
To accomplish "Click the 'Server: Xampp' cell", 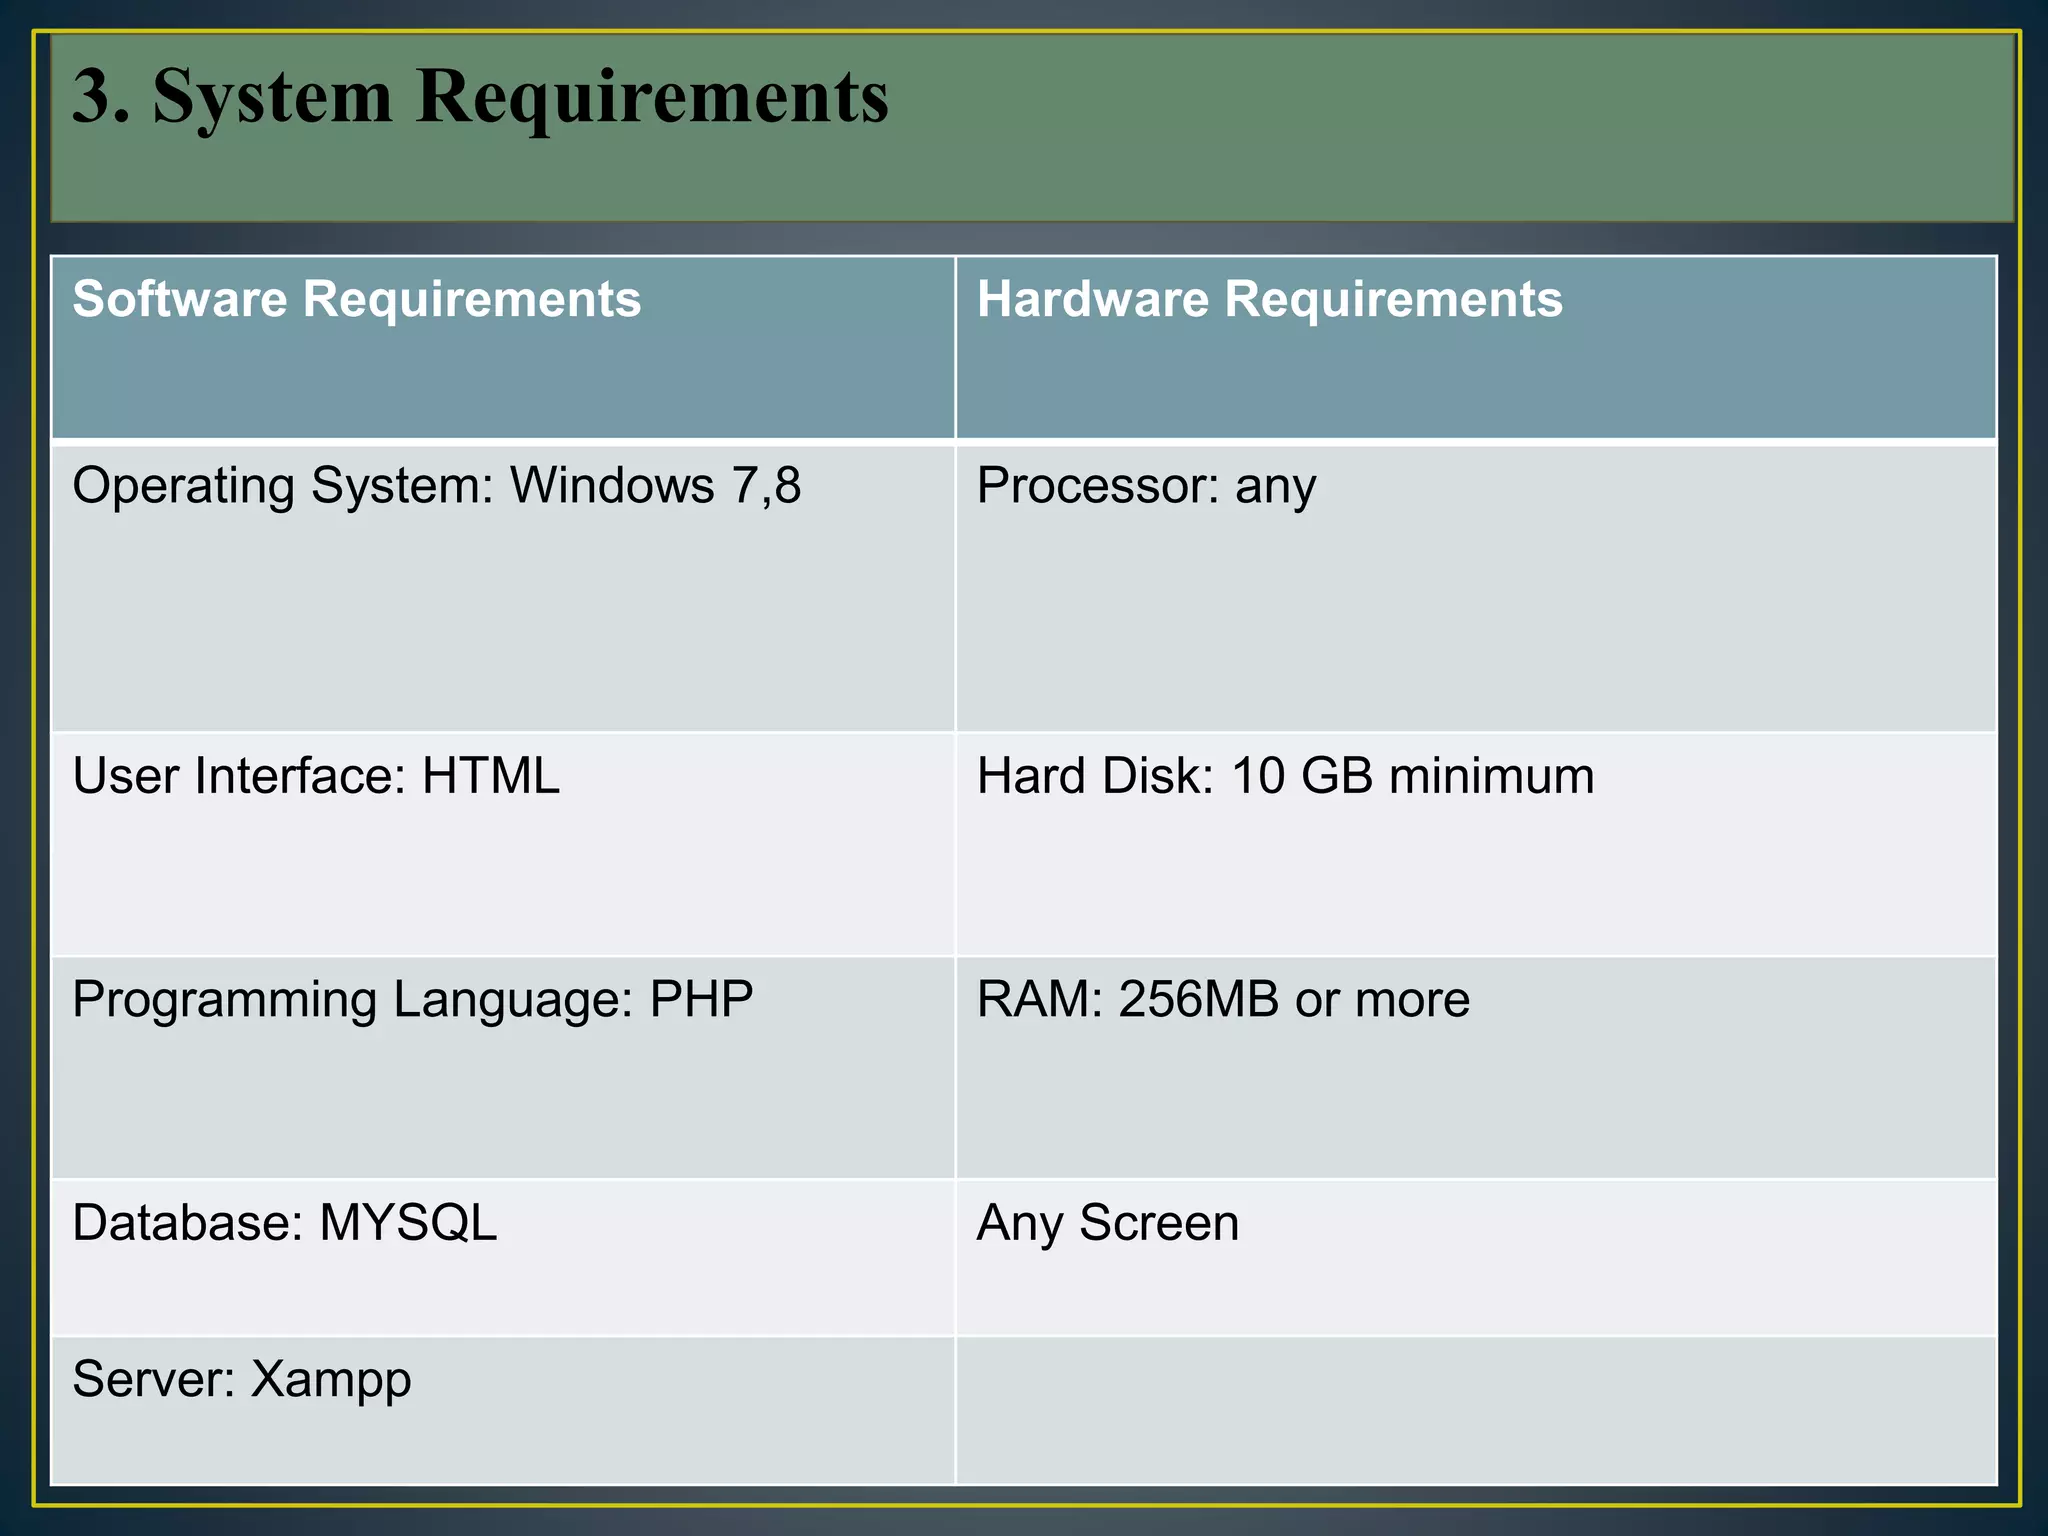I will tap(242, 1379).
